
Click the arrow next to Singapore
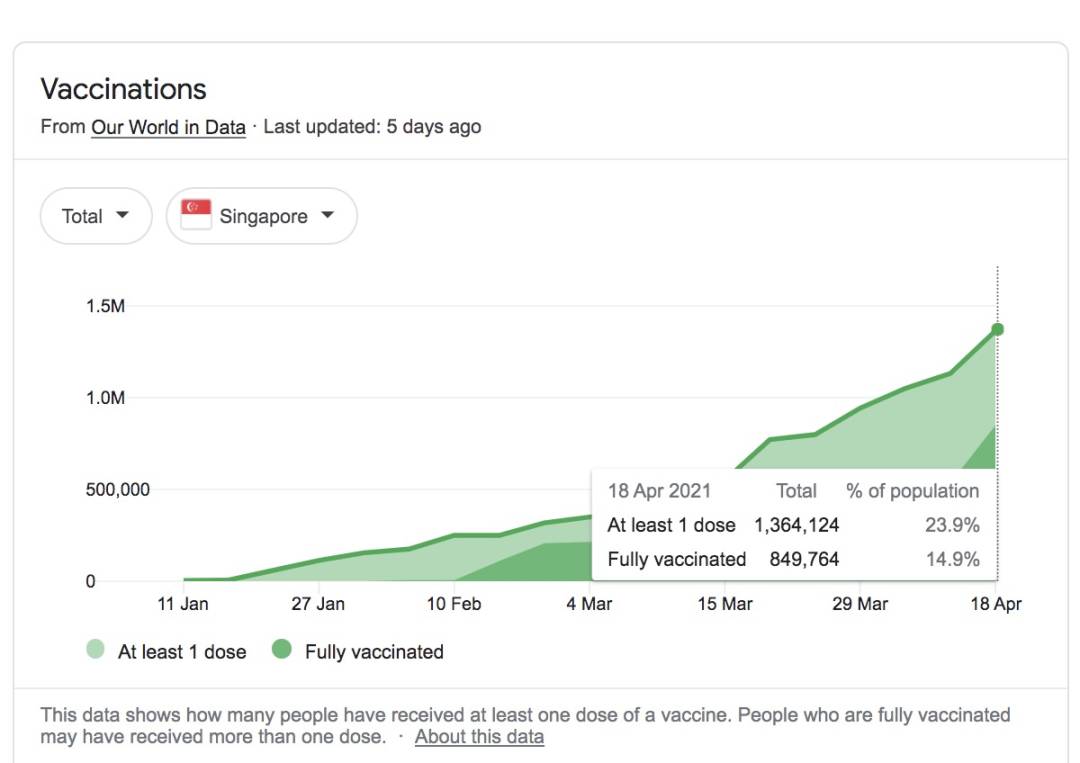[327, 215]
